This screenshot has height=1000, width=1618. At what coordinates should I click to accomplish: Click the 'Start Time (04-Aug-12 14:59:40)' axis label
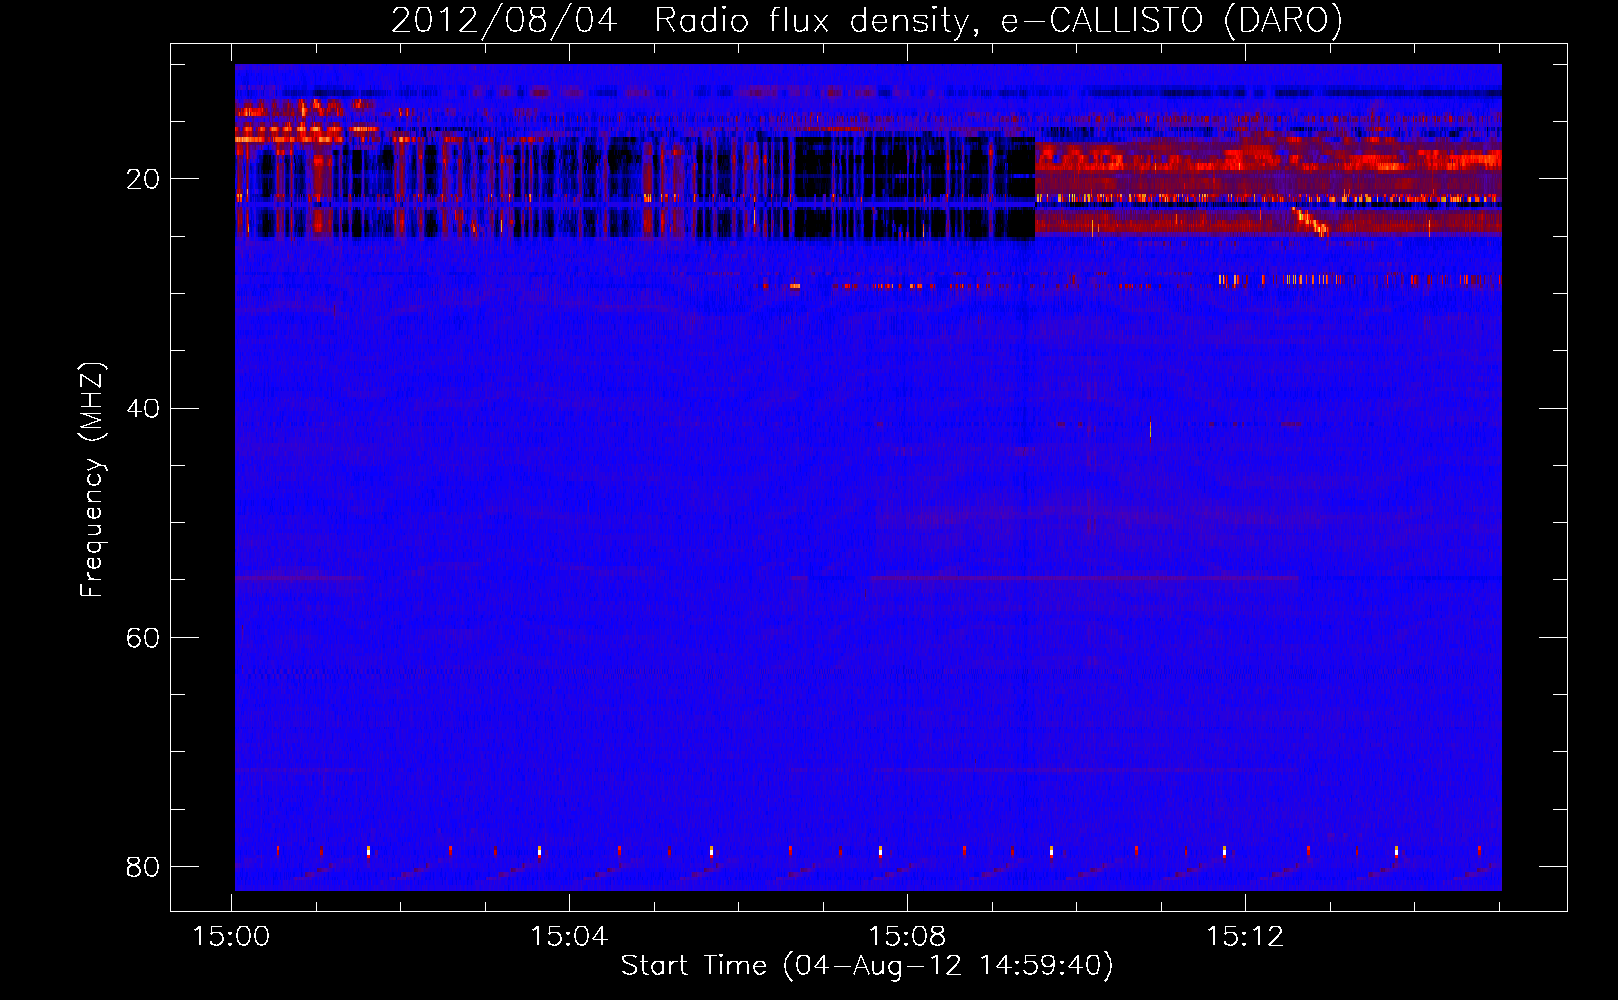[867, 966]
